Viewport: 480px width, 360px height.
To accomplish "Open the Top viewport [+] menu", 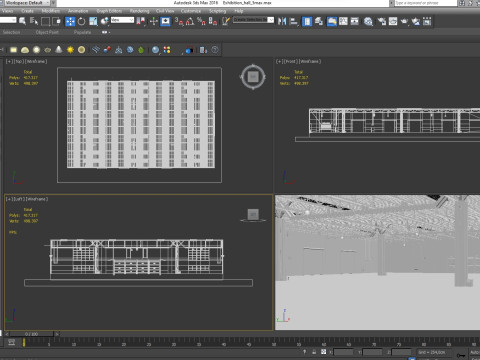I will 9,62.
